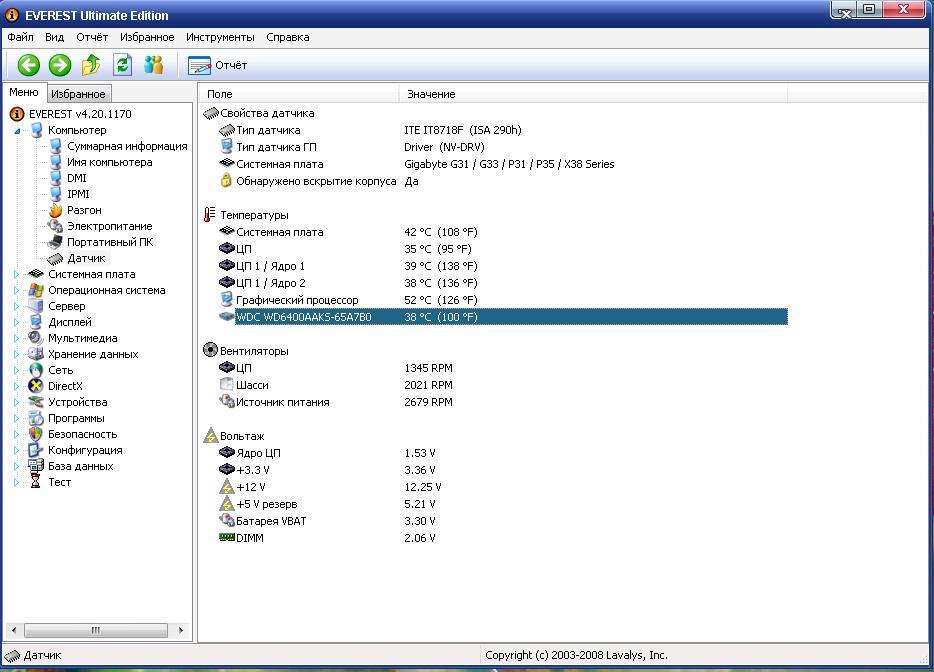This screenshot has width=934, height=672.
Task: Click the Up level arrow icon
Action: tap(91, 65)
